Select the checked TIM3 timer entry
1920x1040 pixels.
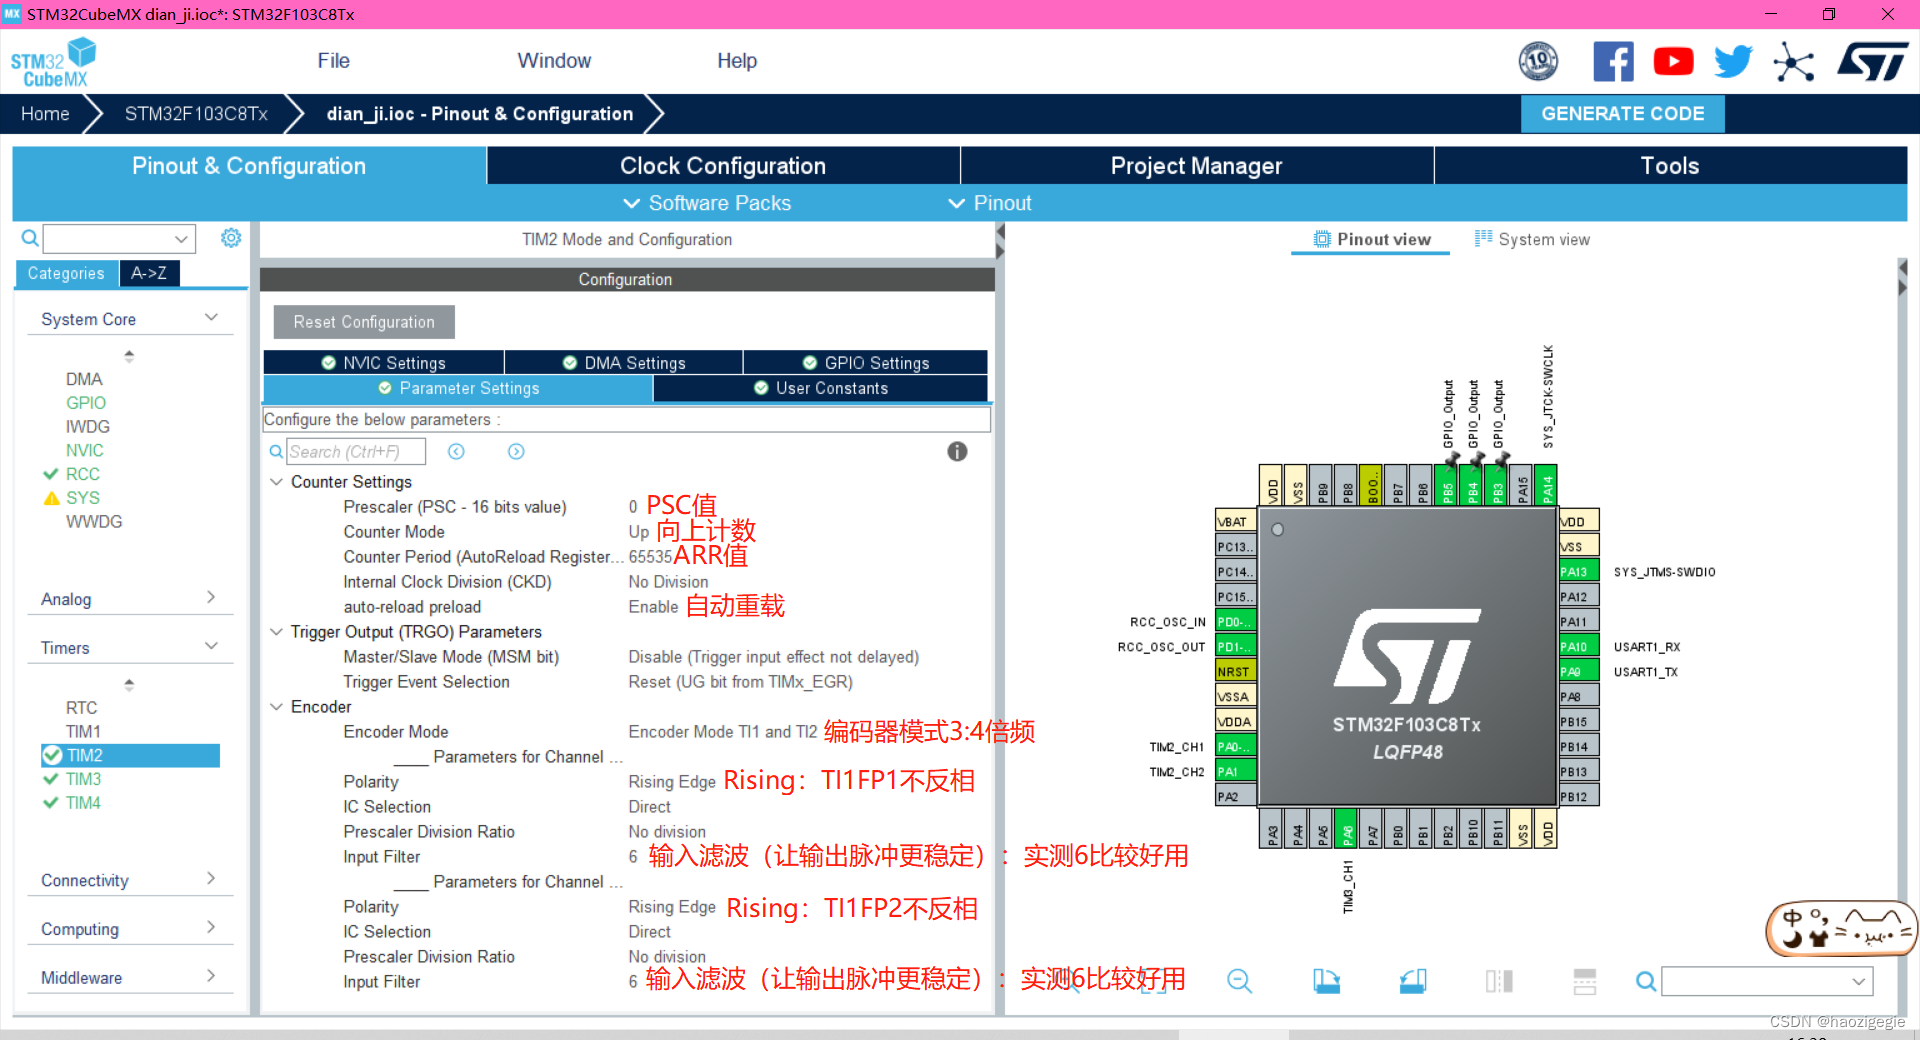pyautogui.click(x=83, y=779)
